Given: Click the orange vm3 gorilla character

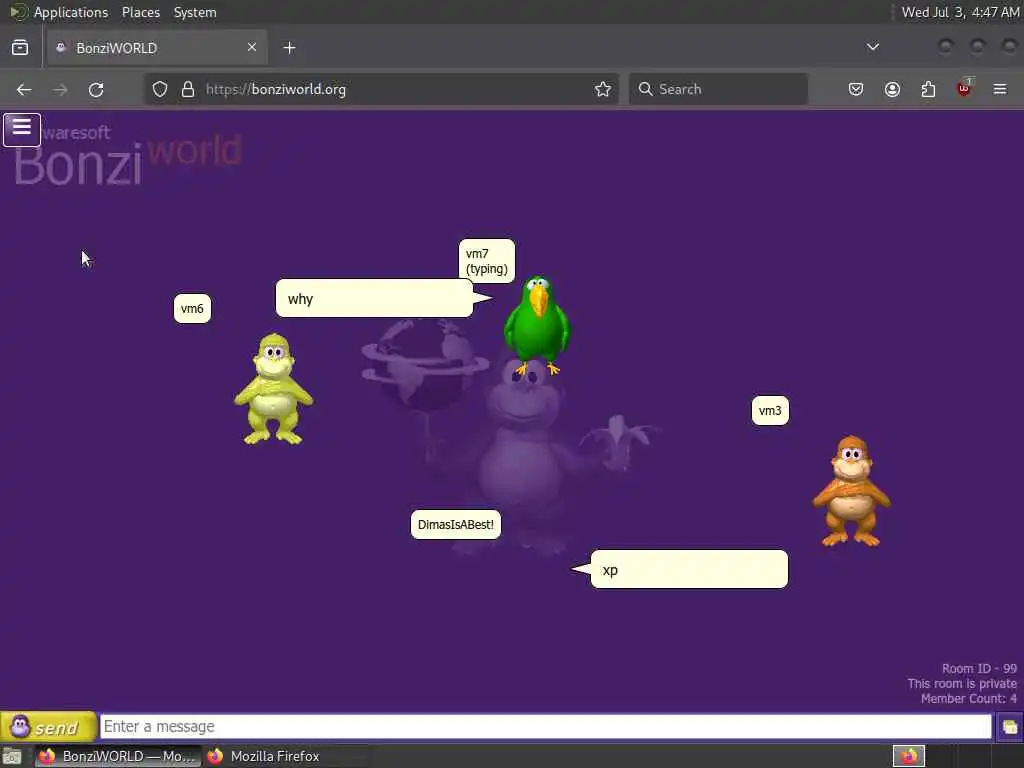Looking at the screenshot, I should point(851,491).
